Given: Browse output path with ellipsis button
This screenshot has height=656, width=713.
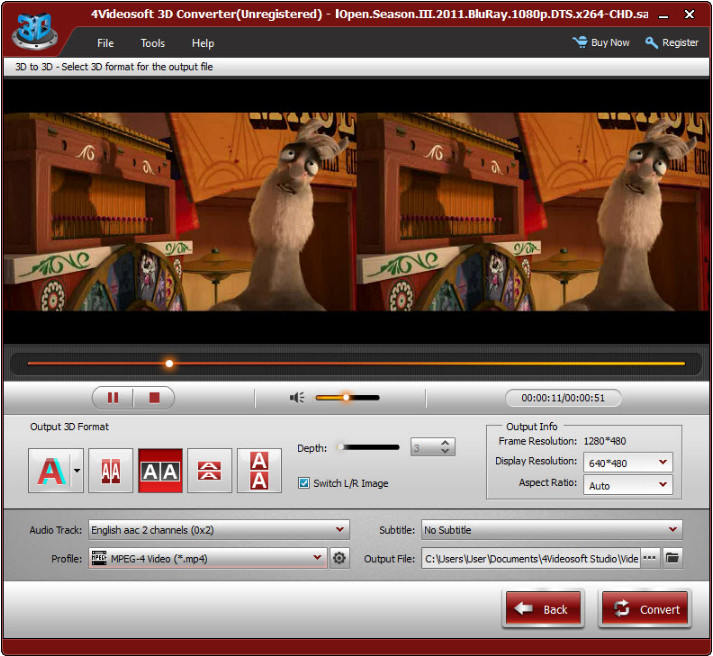Looking at the screenshot, I should pyautogui.click(x=650, y=558).
